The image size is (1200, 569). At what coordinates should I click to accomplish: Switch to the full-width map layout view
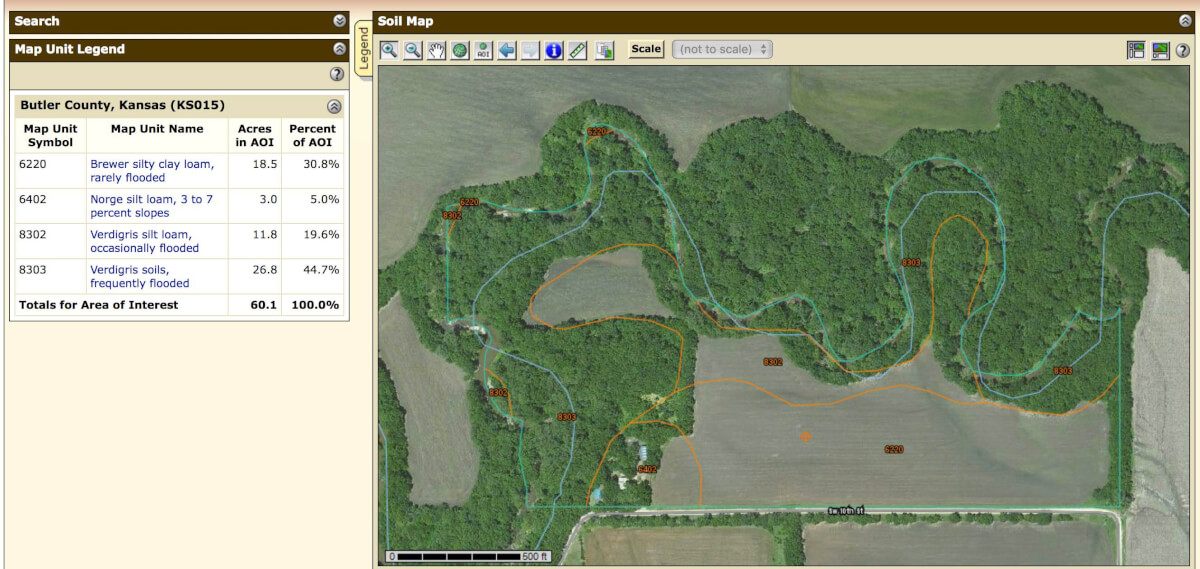tap(1160, 50)
